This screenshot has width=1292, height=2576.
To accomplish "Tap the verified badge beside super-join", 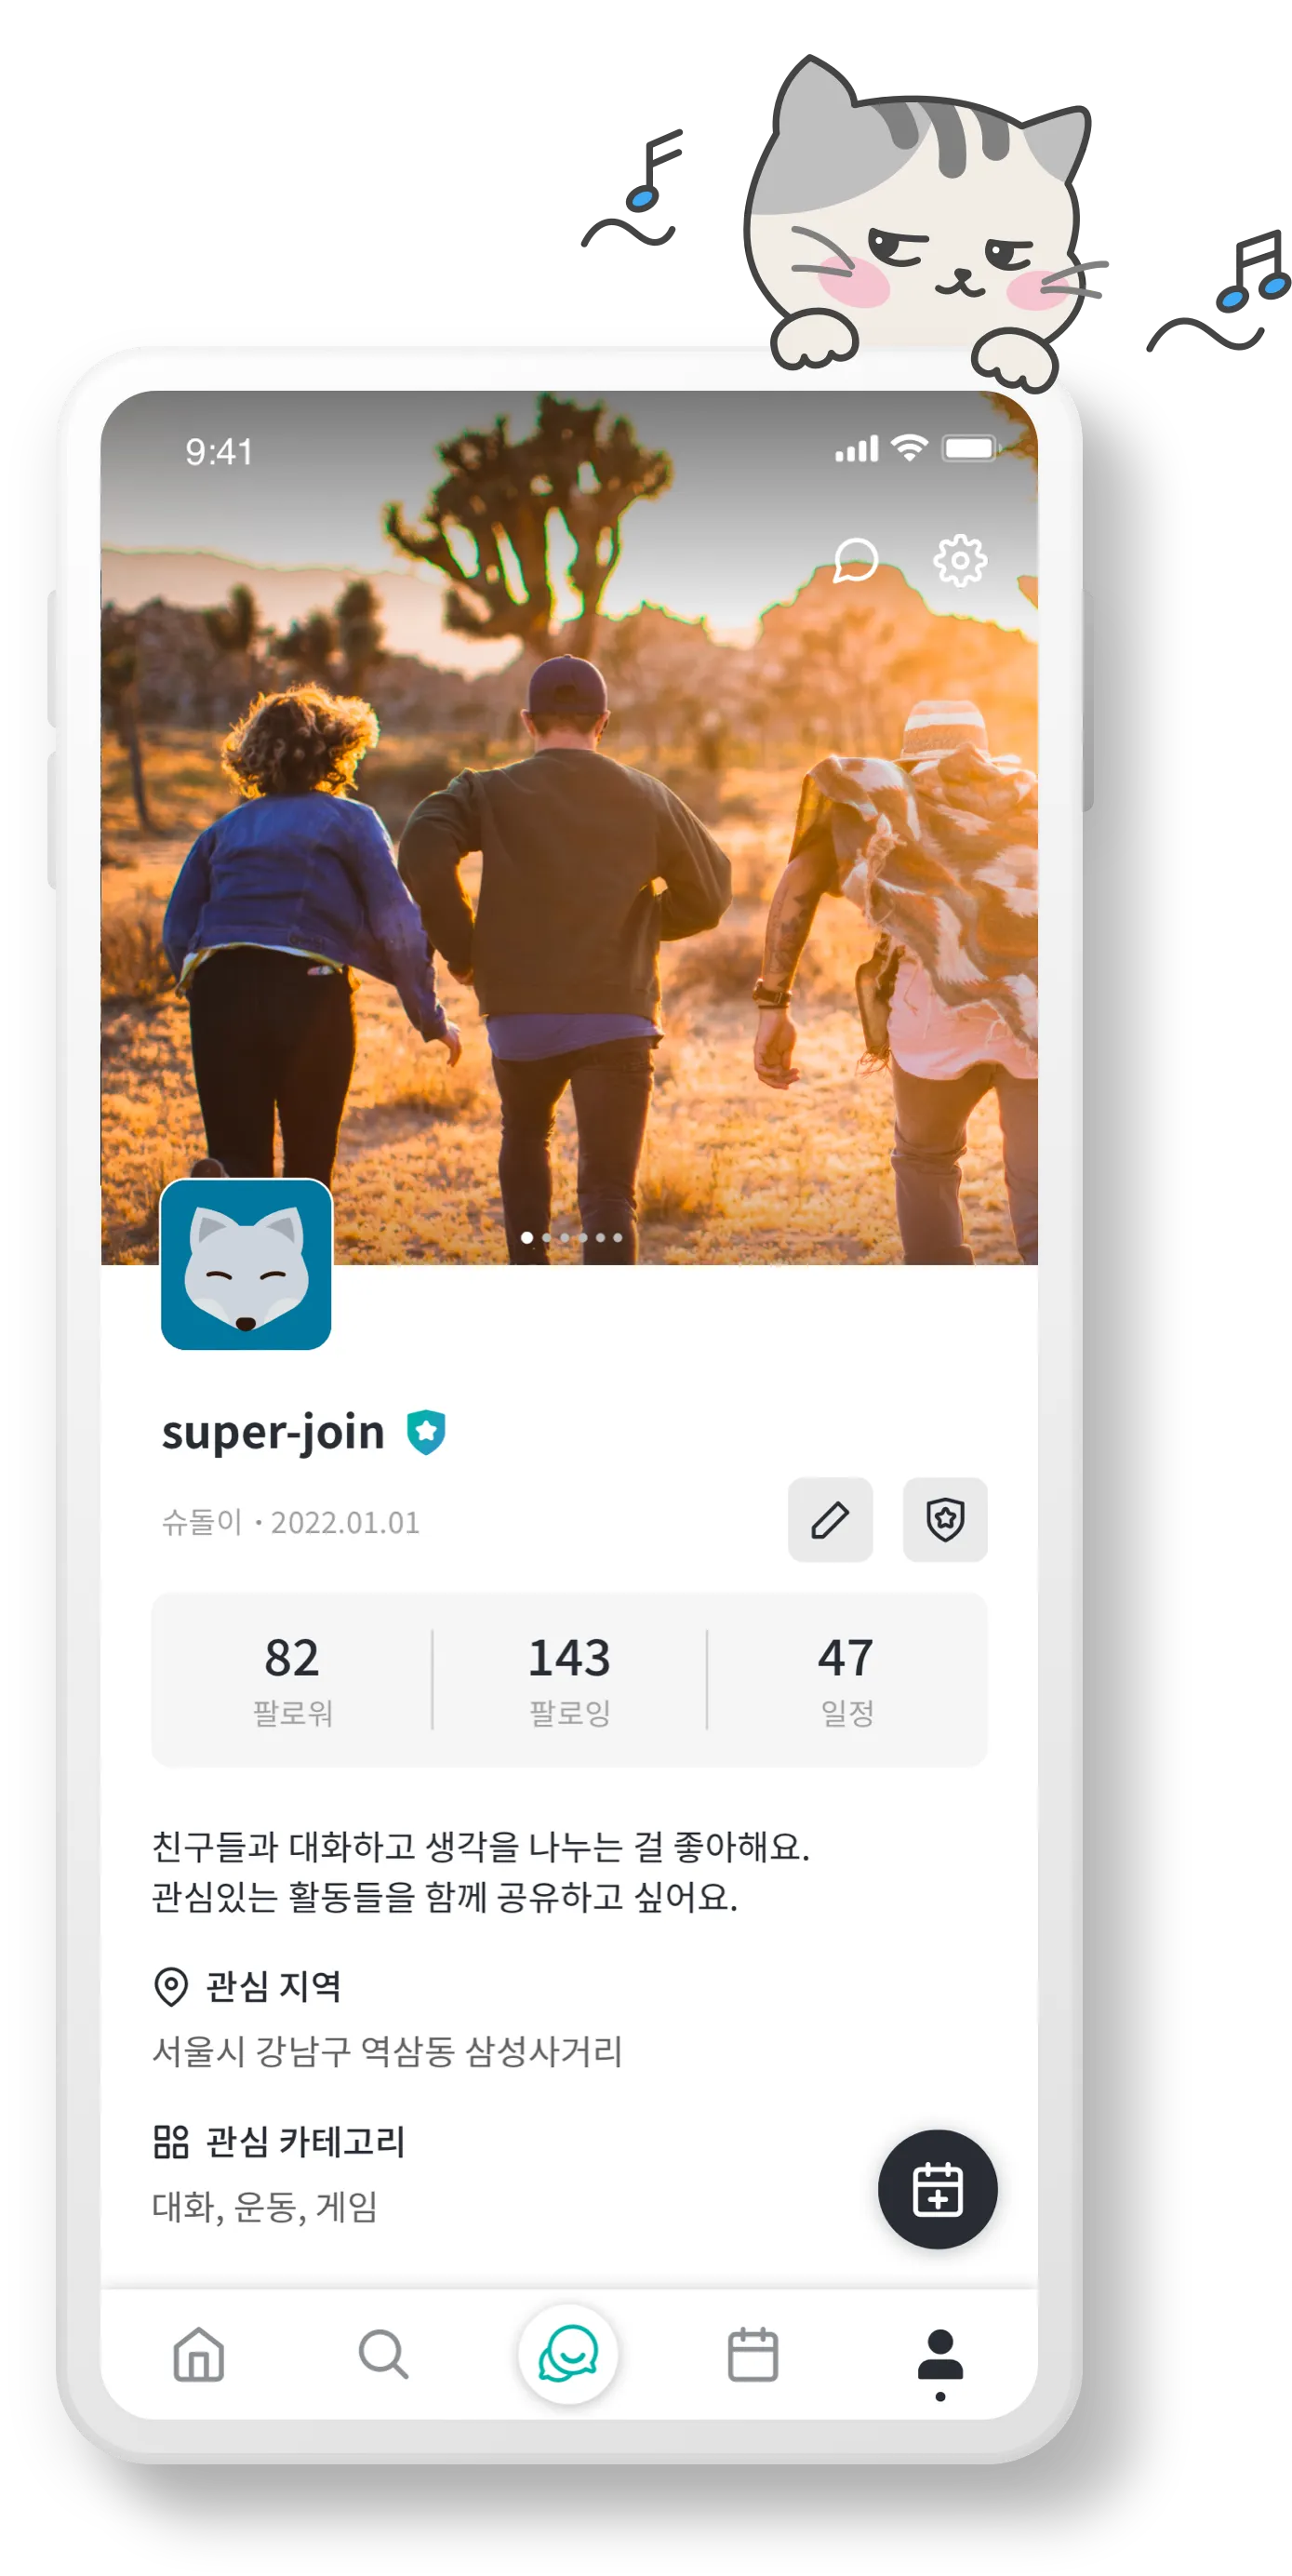I will pyautogui.click(x=426, y=1432).
